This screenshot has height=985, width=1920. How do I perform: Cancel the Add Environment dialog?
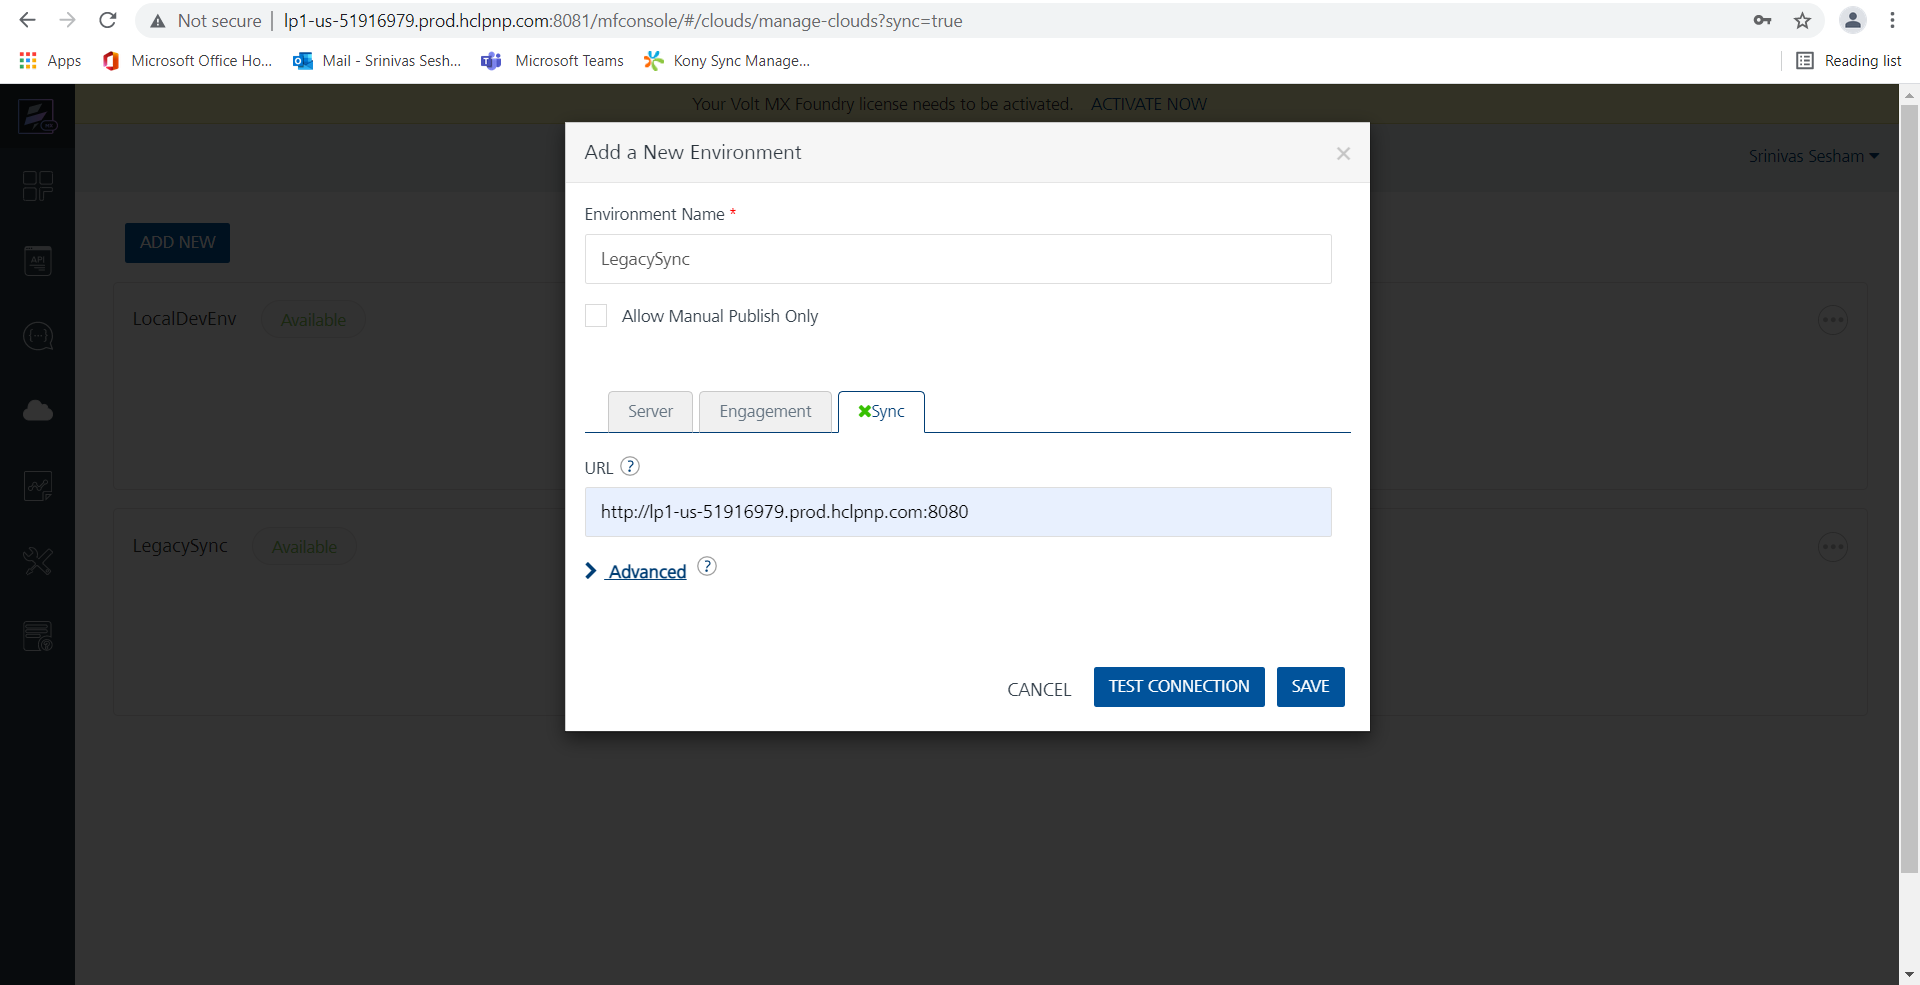[x=1039, y=689]
